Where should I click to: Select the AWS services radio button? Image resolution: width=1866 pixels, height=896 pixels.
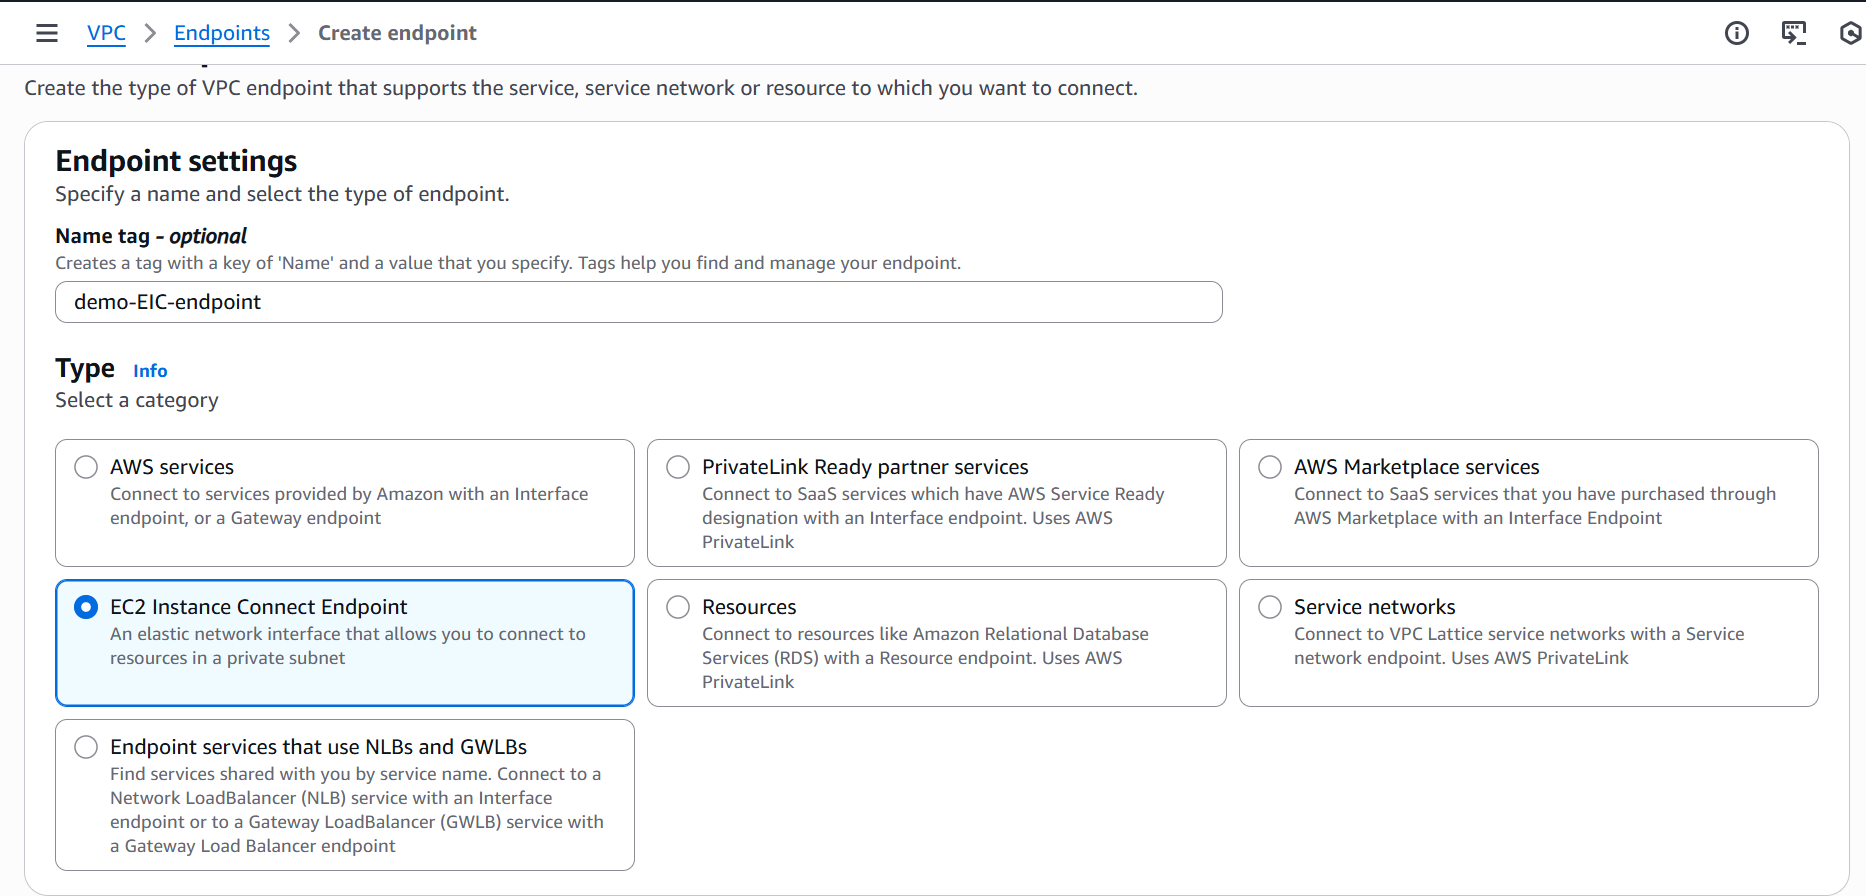click(x=87, y=467)
